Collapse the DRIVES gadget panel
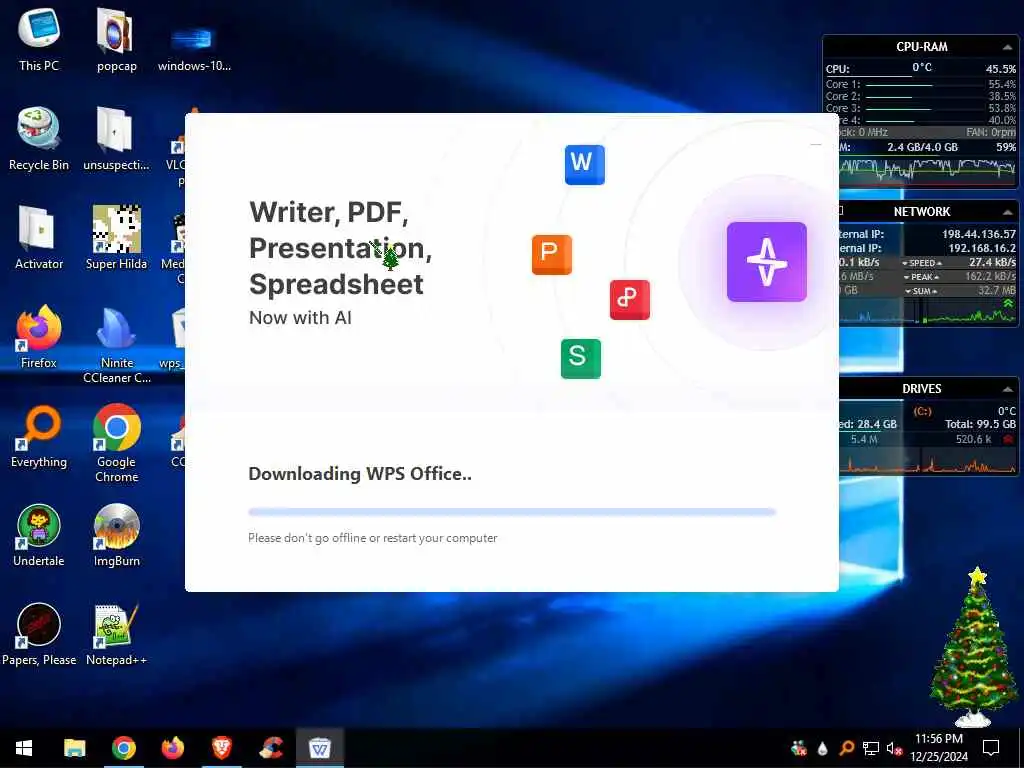 1007,389
